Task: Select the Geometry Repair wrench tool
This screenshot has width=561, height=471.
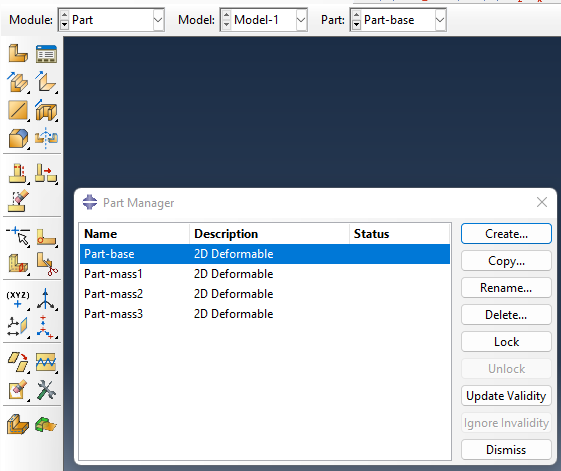Action: tap(46, 390)
